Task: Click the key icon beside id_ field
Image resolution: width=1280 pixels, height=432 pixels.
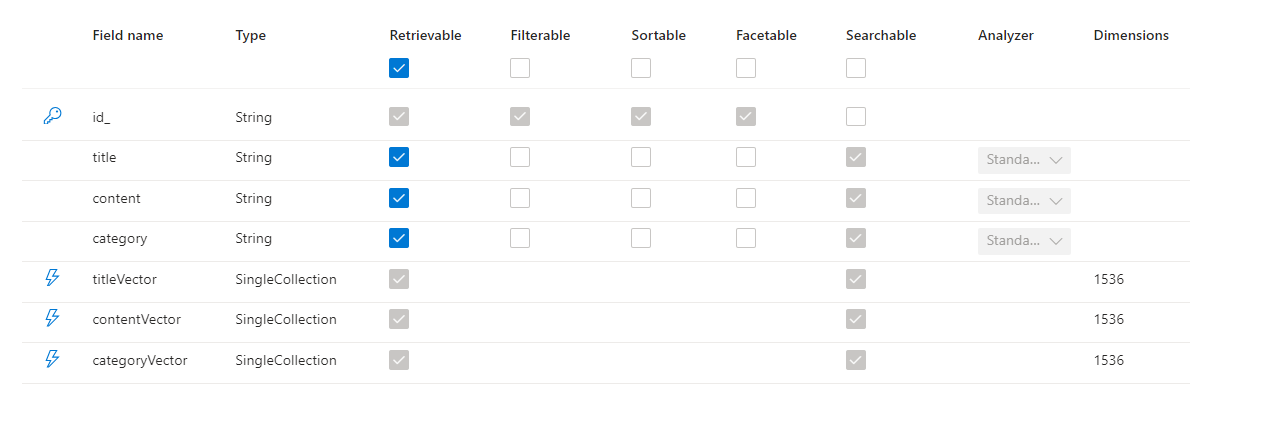Action: (x=52, y=117)
